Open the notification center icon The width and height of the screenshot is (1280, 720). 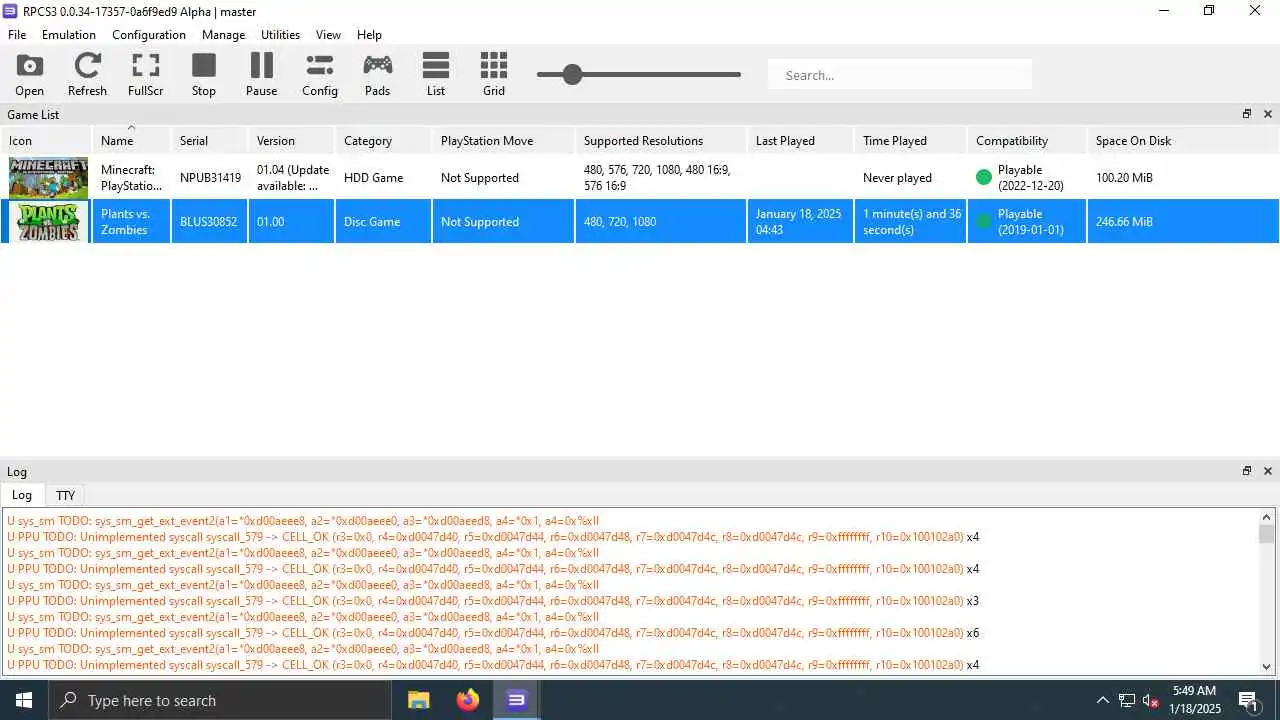(1248, 700)
